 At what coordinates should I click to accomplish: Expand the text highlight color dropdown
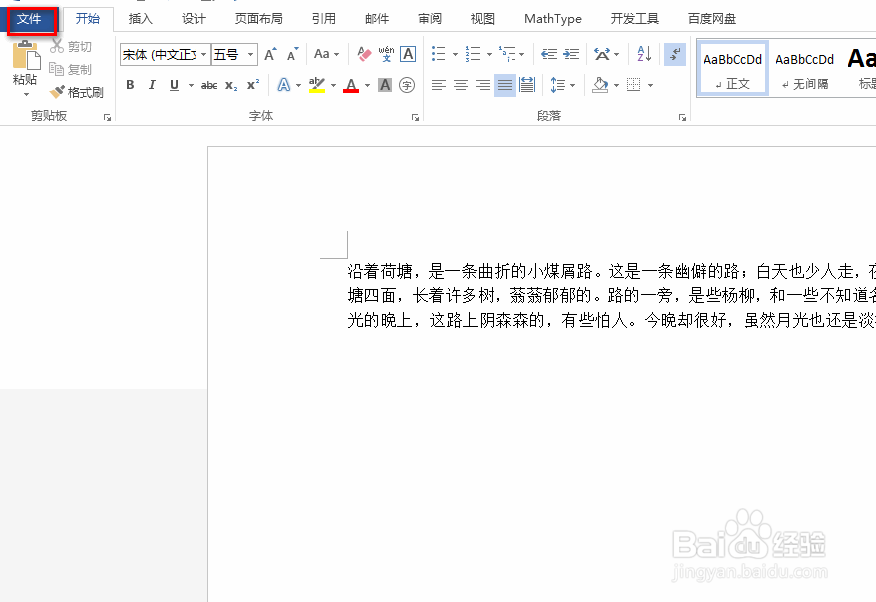(333, 85)
